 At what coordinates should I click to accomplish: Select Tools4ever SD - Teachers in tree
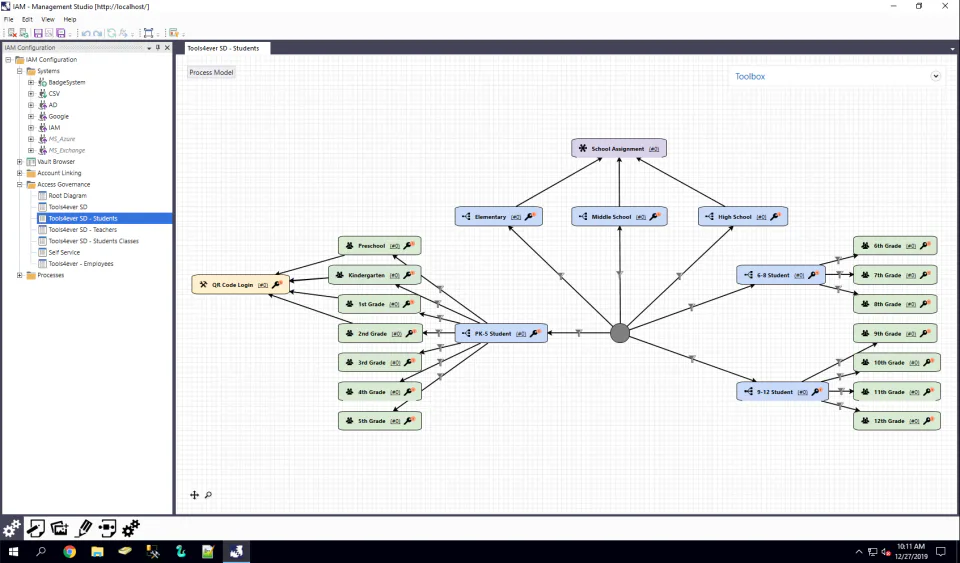(83, 229)
